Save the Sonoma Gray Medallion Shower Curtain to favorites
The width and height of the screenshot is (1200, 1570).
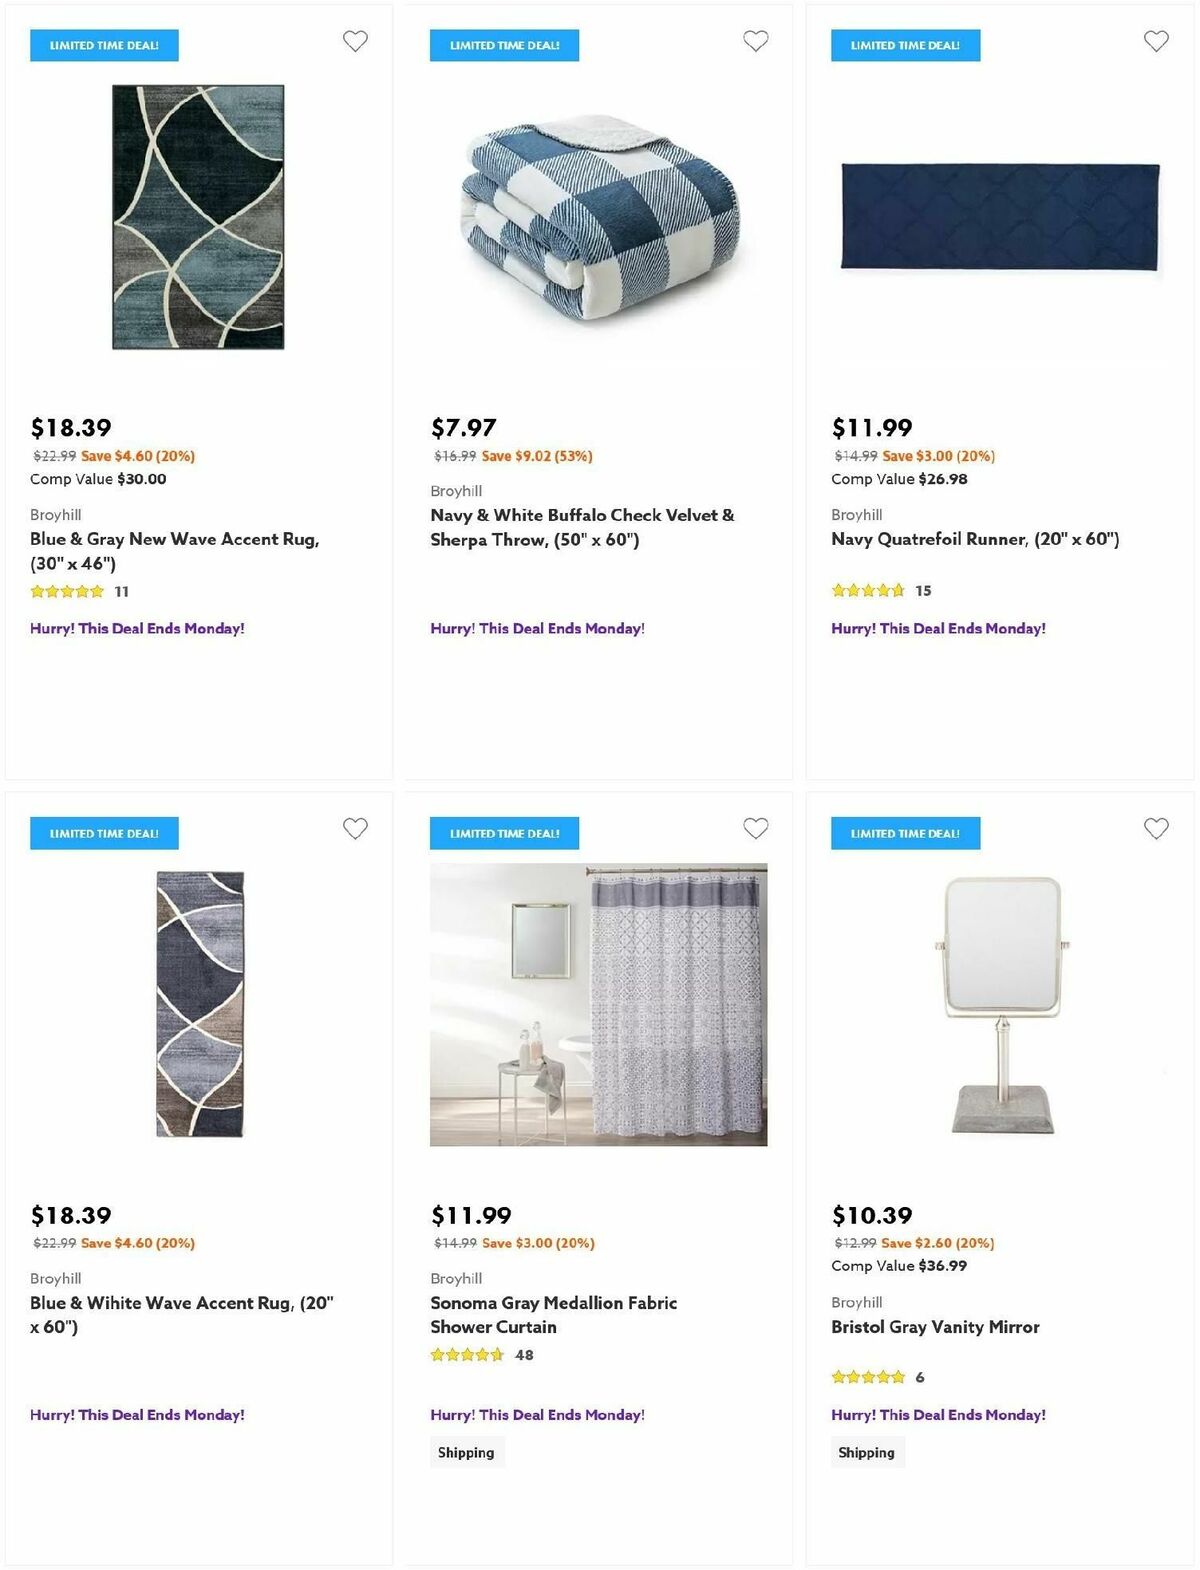click(x=755, y=829)
